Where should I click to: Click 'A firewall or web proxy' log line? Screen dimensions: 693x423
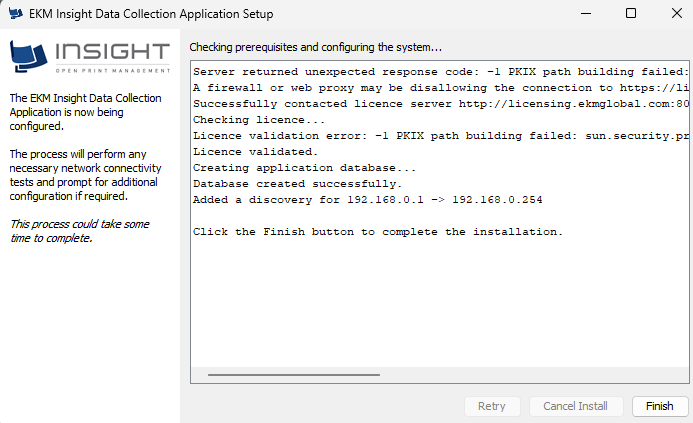[441, 88]
